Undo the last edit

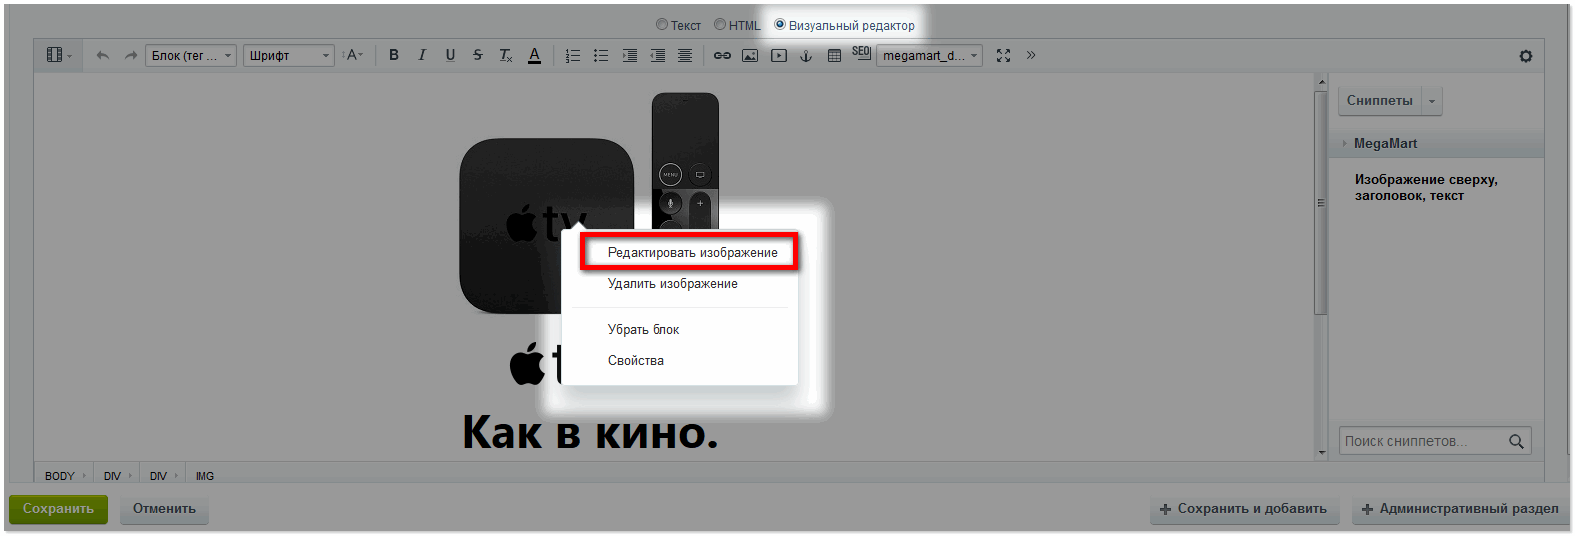[x=102, y=55]
